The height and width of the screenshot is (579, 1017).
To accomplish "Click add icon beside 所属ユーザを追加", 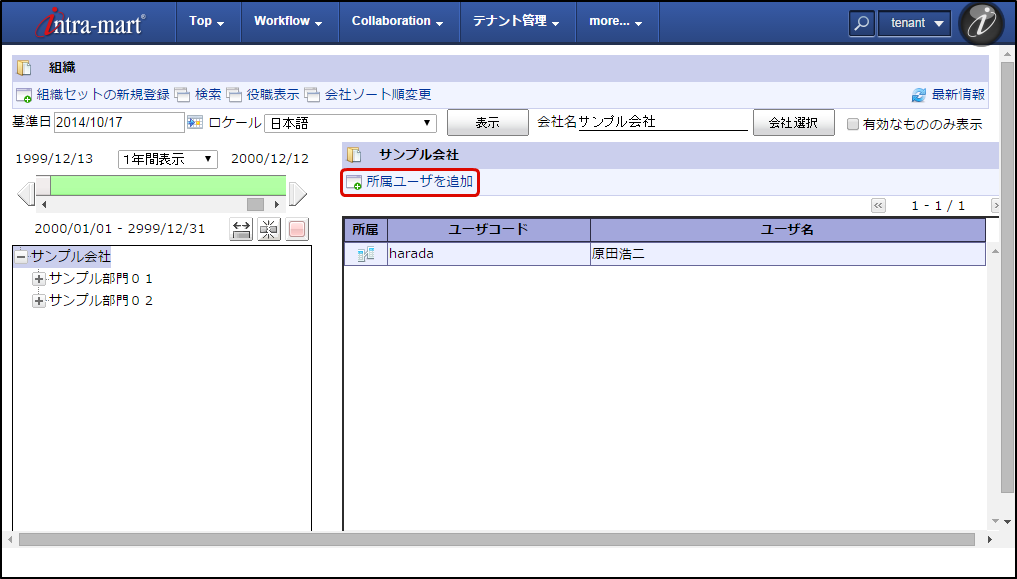I will click(x=354, y=182).
